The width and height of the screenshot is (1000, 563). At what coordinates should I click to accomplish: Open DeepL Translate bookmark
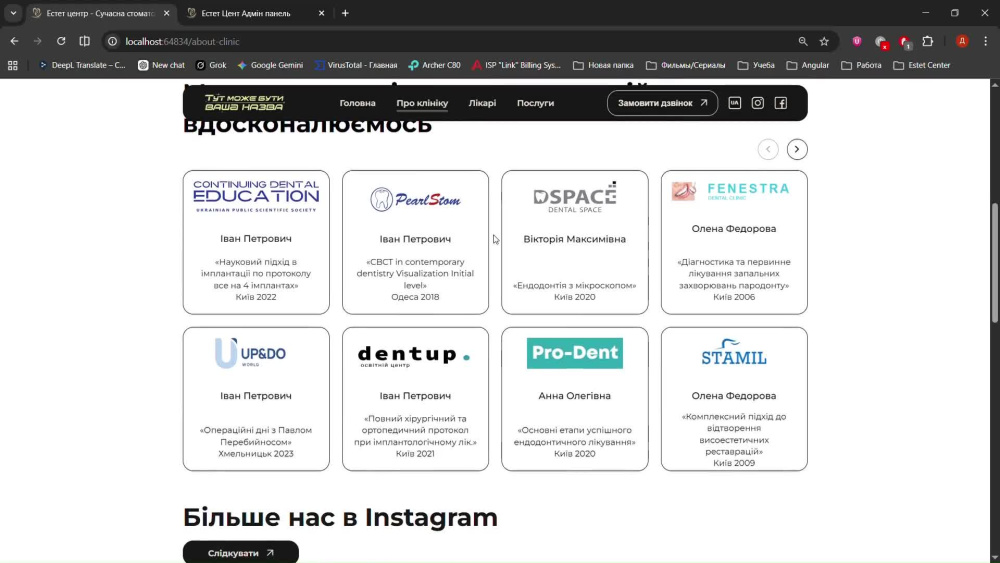tap(82, 65)
